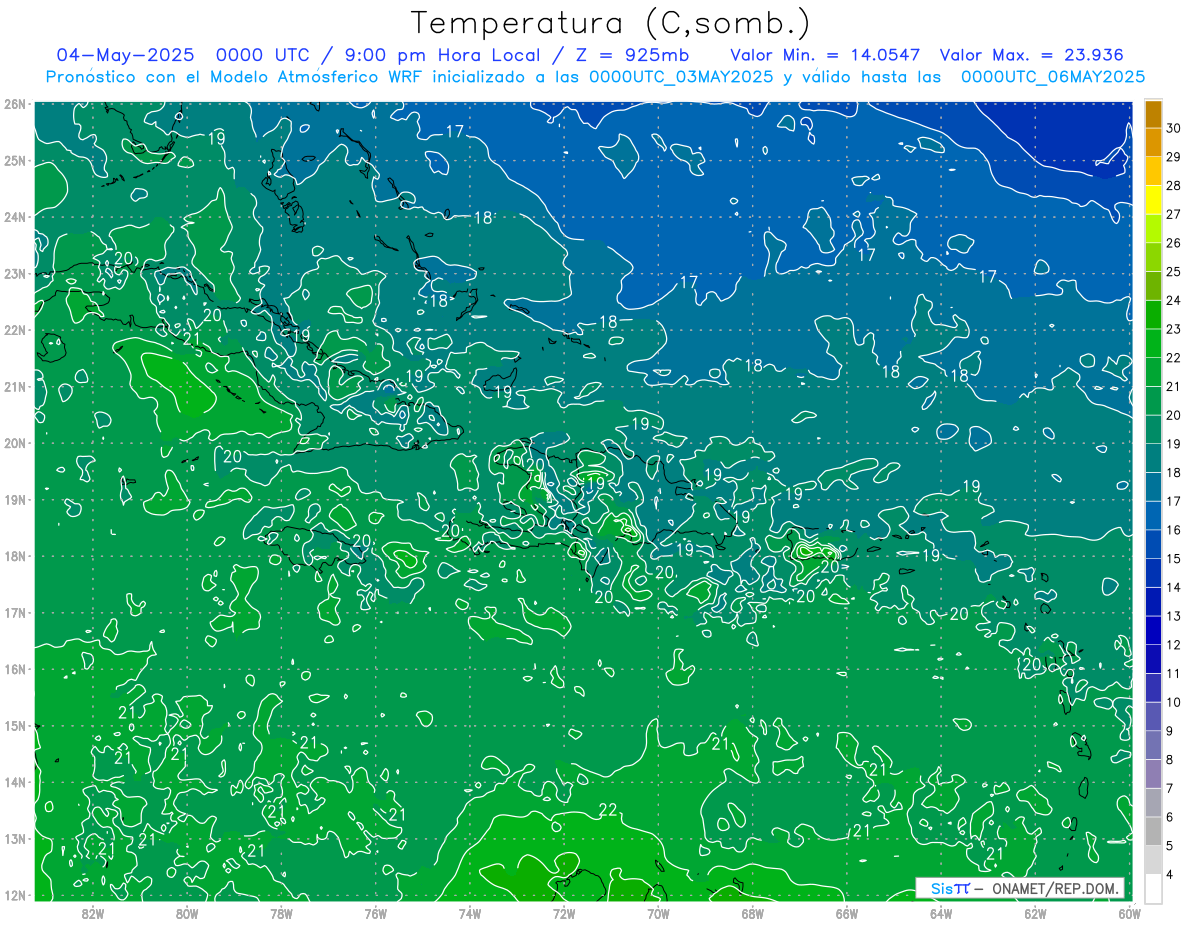Image resolution: width=1200 pixels, height=927 pixels.
Task: Click the '17N' latitude label
Action: coord(14,612)
